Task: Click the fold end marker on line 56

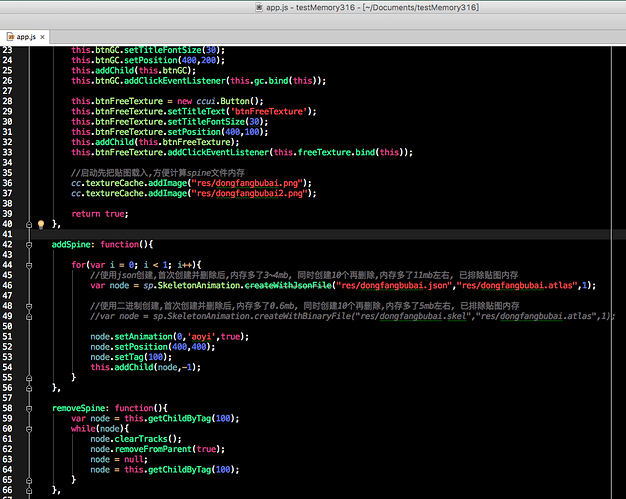Action: click(x=29, y=388)
